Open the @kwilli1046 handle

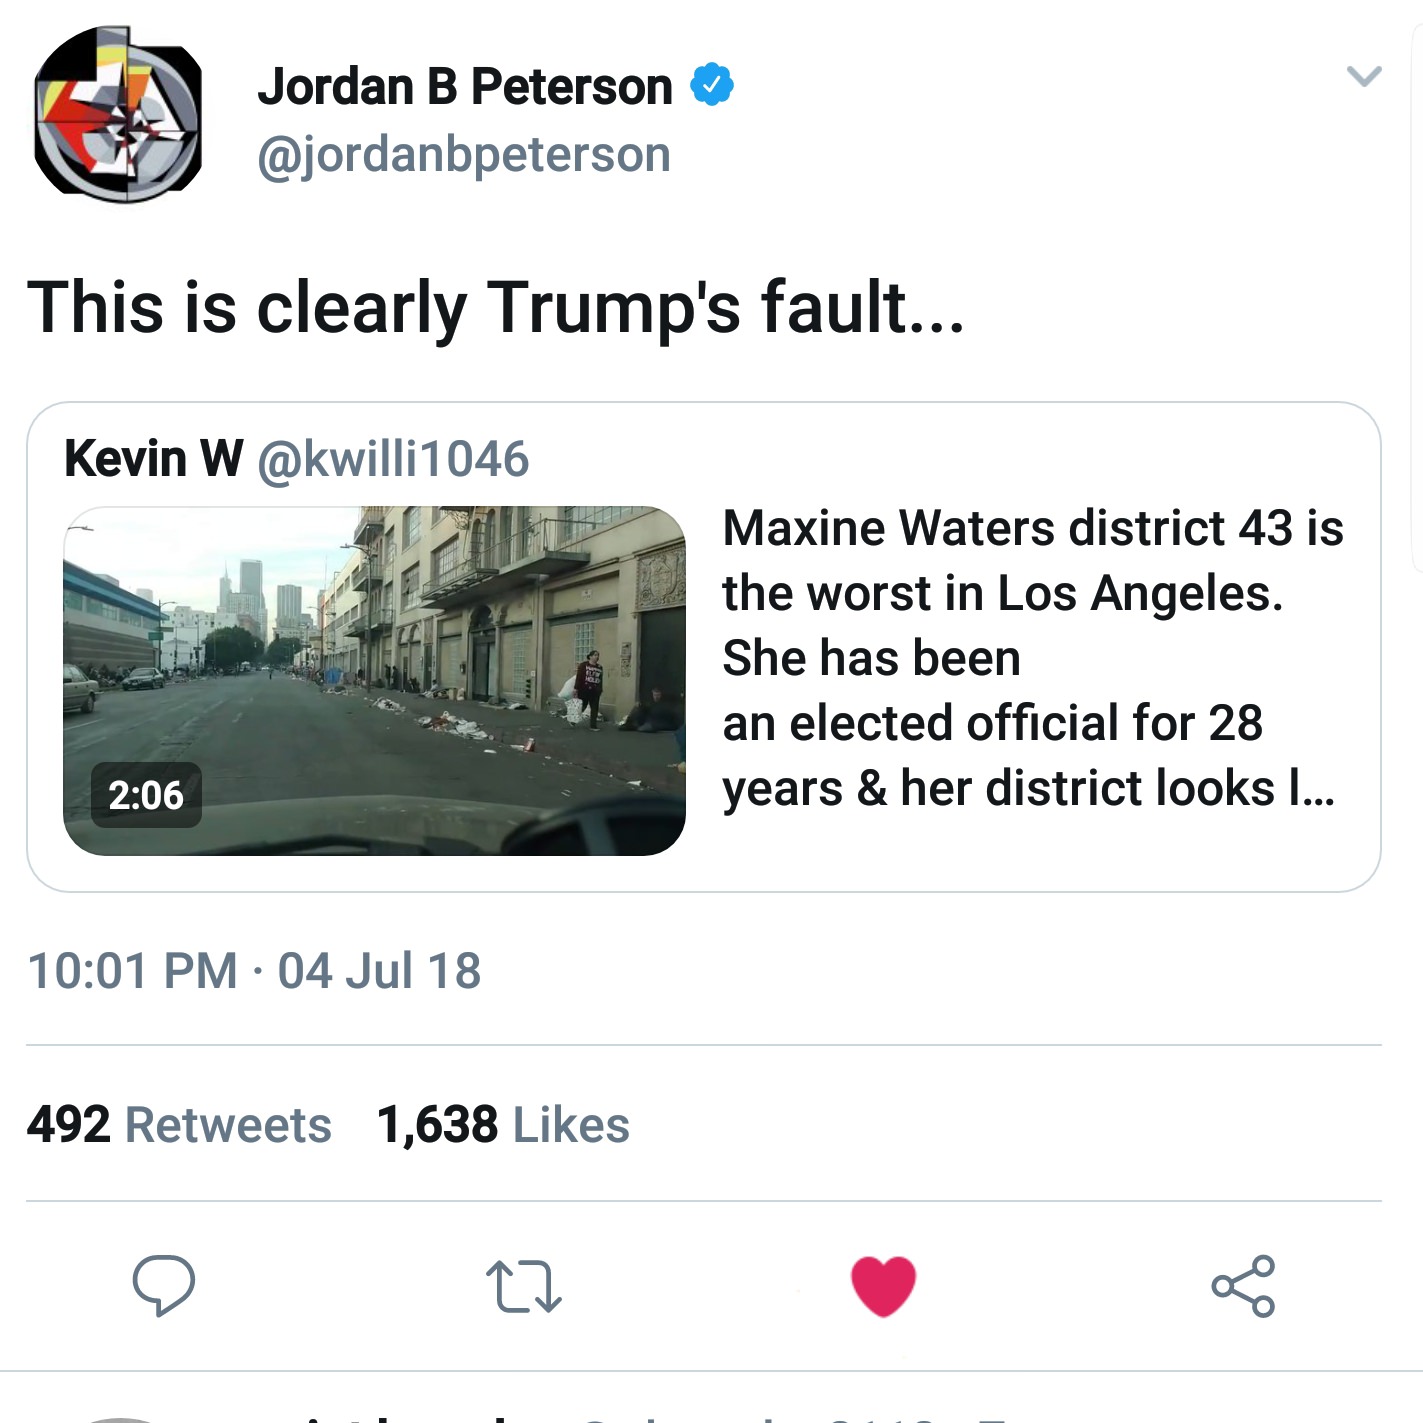pyautogui.click(x=393, y=459)
